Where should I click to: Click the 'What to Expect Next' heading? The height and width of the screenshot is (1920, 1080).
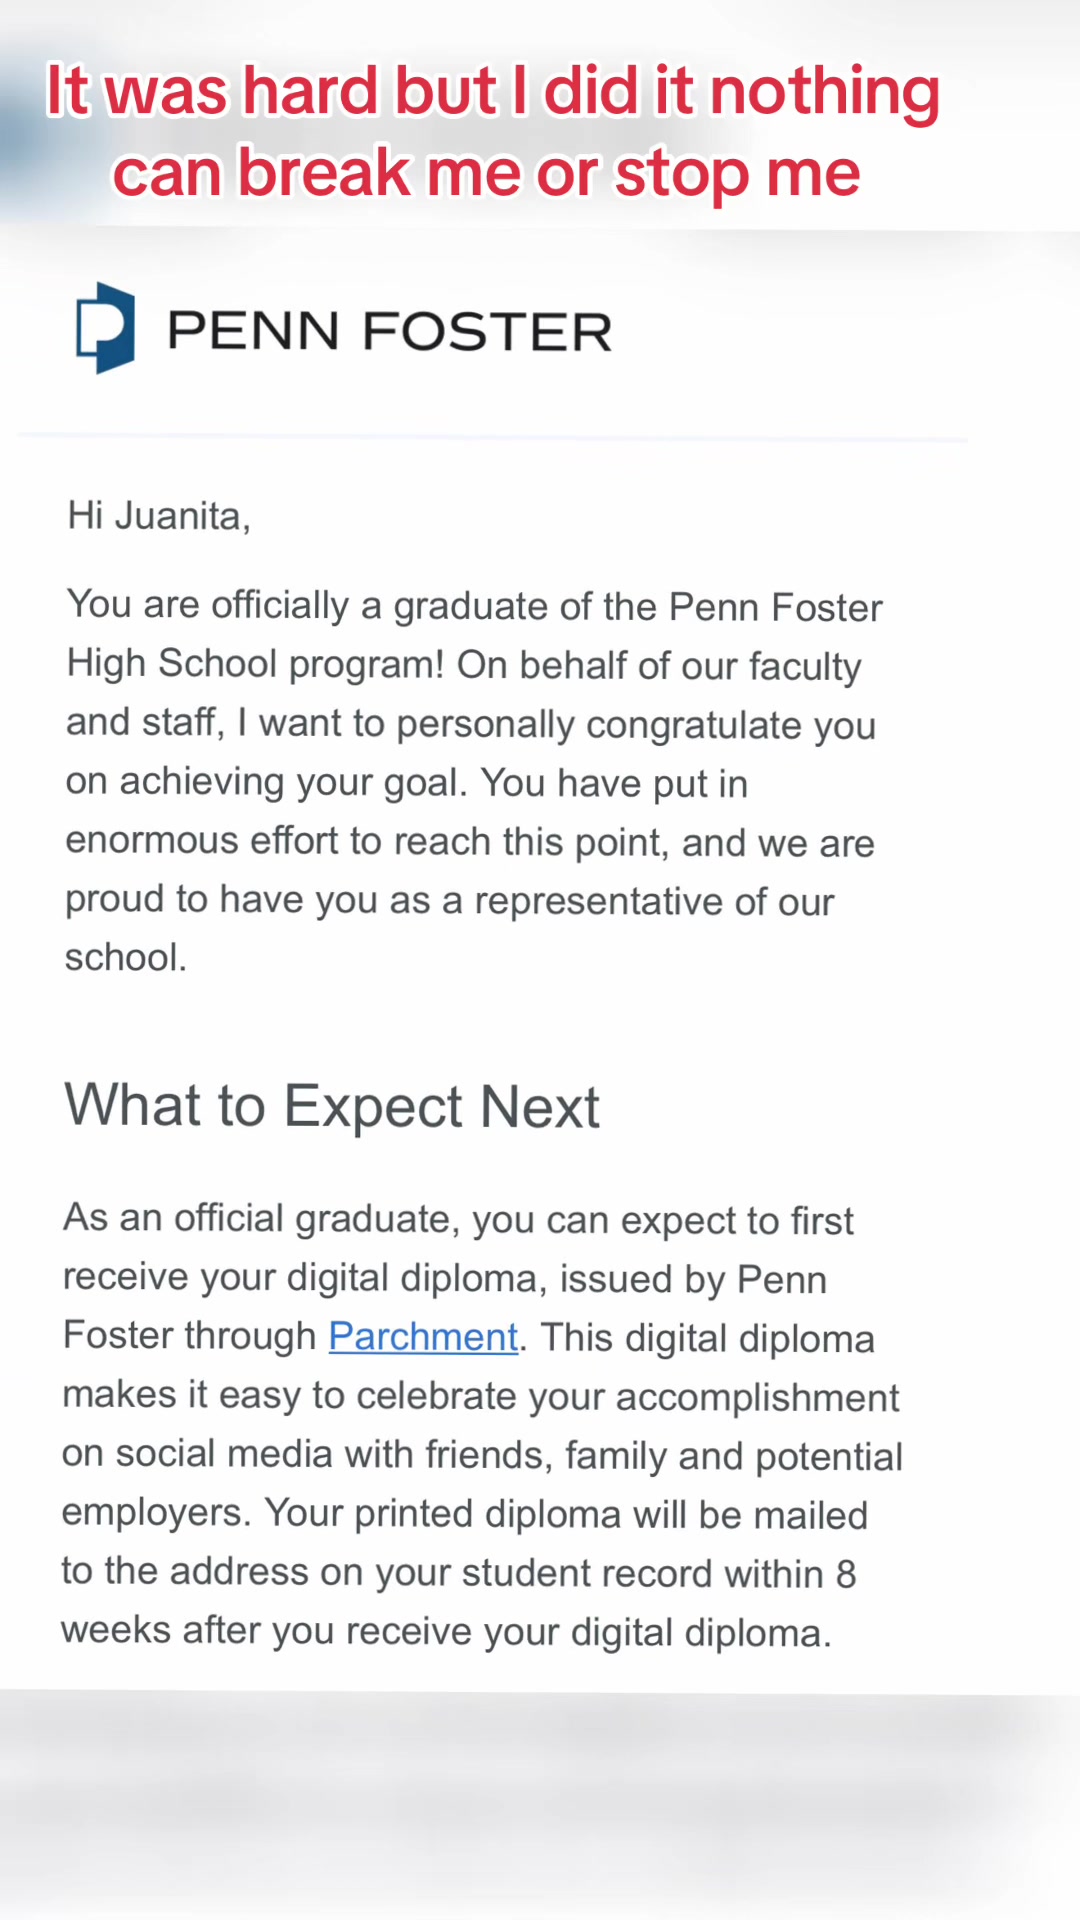click(x=332, y=1106)
